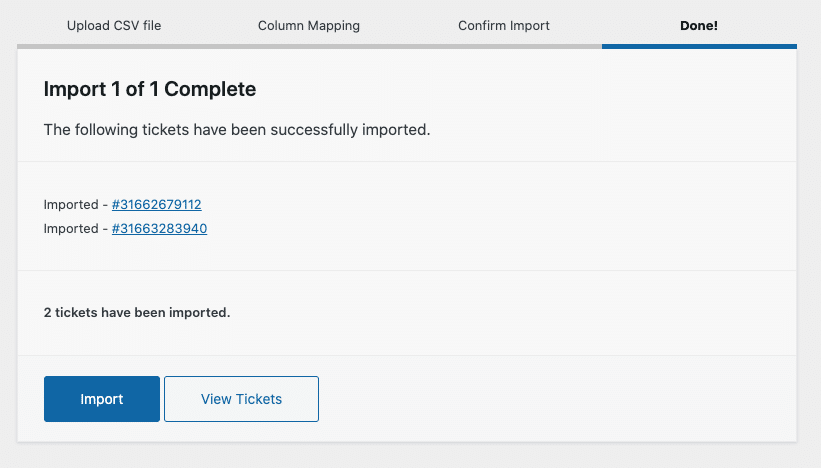This screenshot has height=468, width=821.
Task: Click the 'successfully imported' description sentence
Action: pos(237,130)
